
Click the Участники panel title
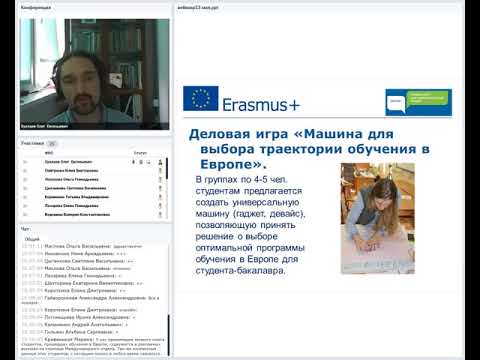click(32, 143)
